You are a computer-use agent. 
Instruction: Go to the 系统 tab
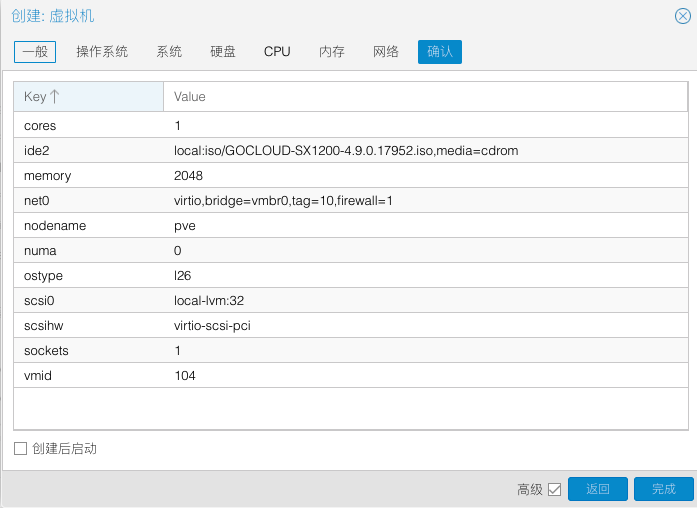tap(169, 52)
